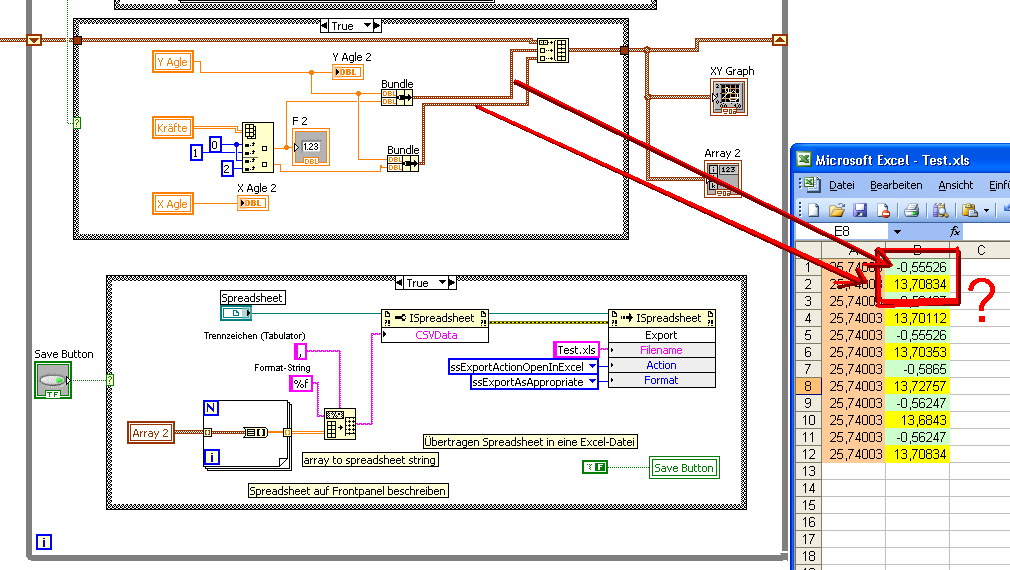Click Excel Print Preview toolbar icon

940,210
